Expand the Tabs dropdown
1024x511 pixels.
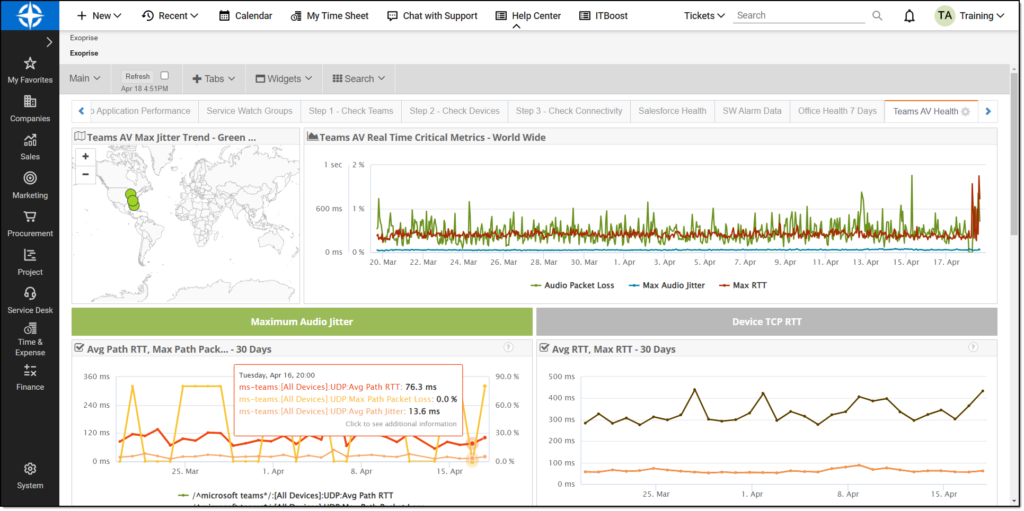(214, 78)
